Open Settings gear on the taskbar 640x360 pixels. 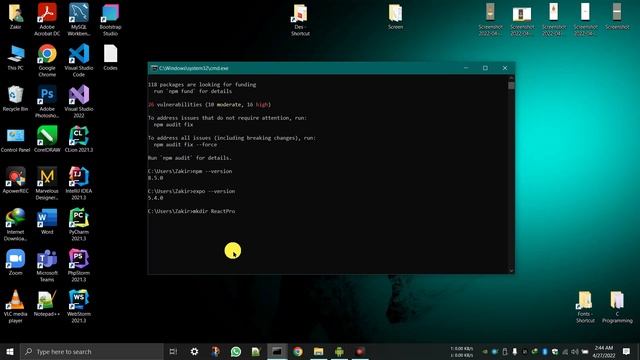point(194,351)
